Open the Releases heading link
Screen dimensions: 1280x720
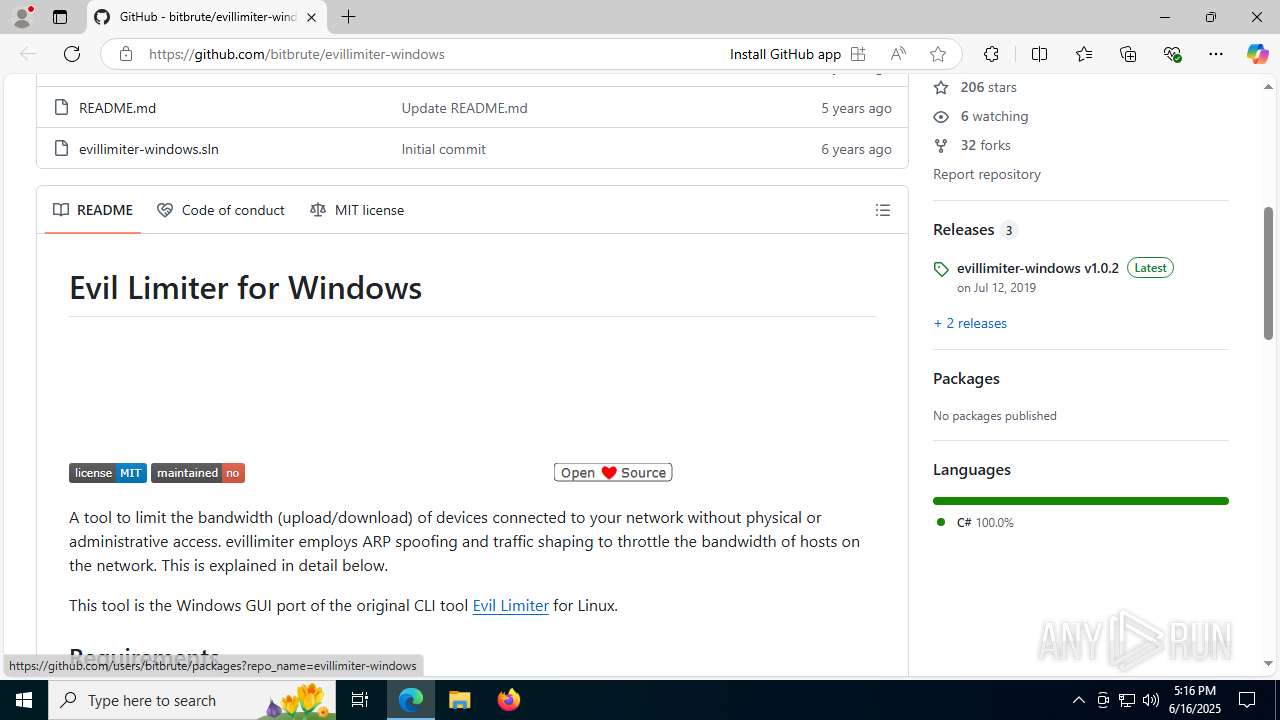975,229
